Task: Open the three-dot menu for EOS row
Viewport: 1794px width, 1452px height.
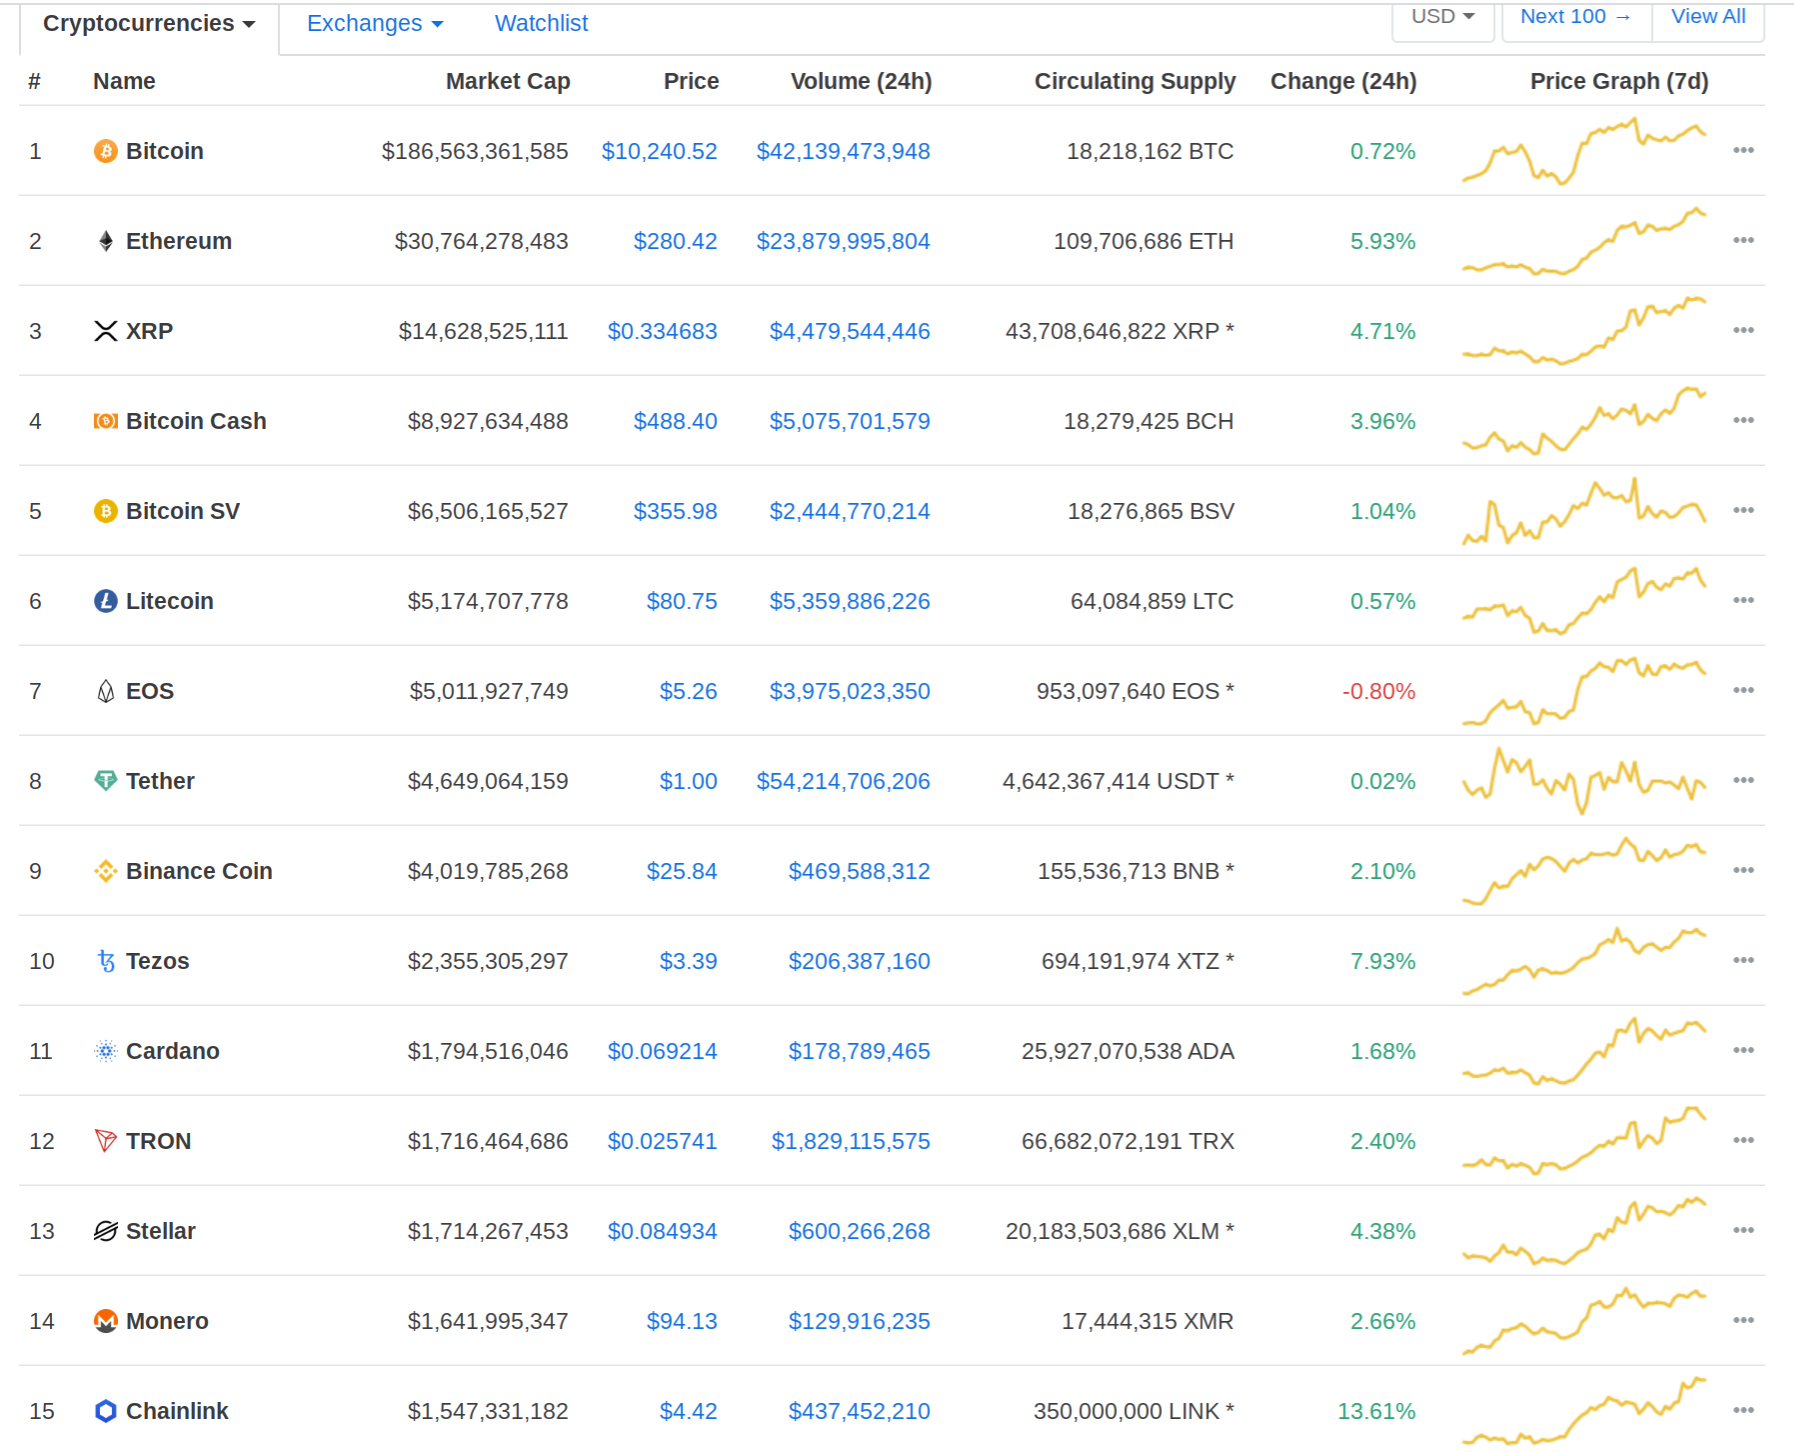Action: point(1744,690)
